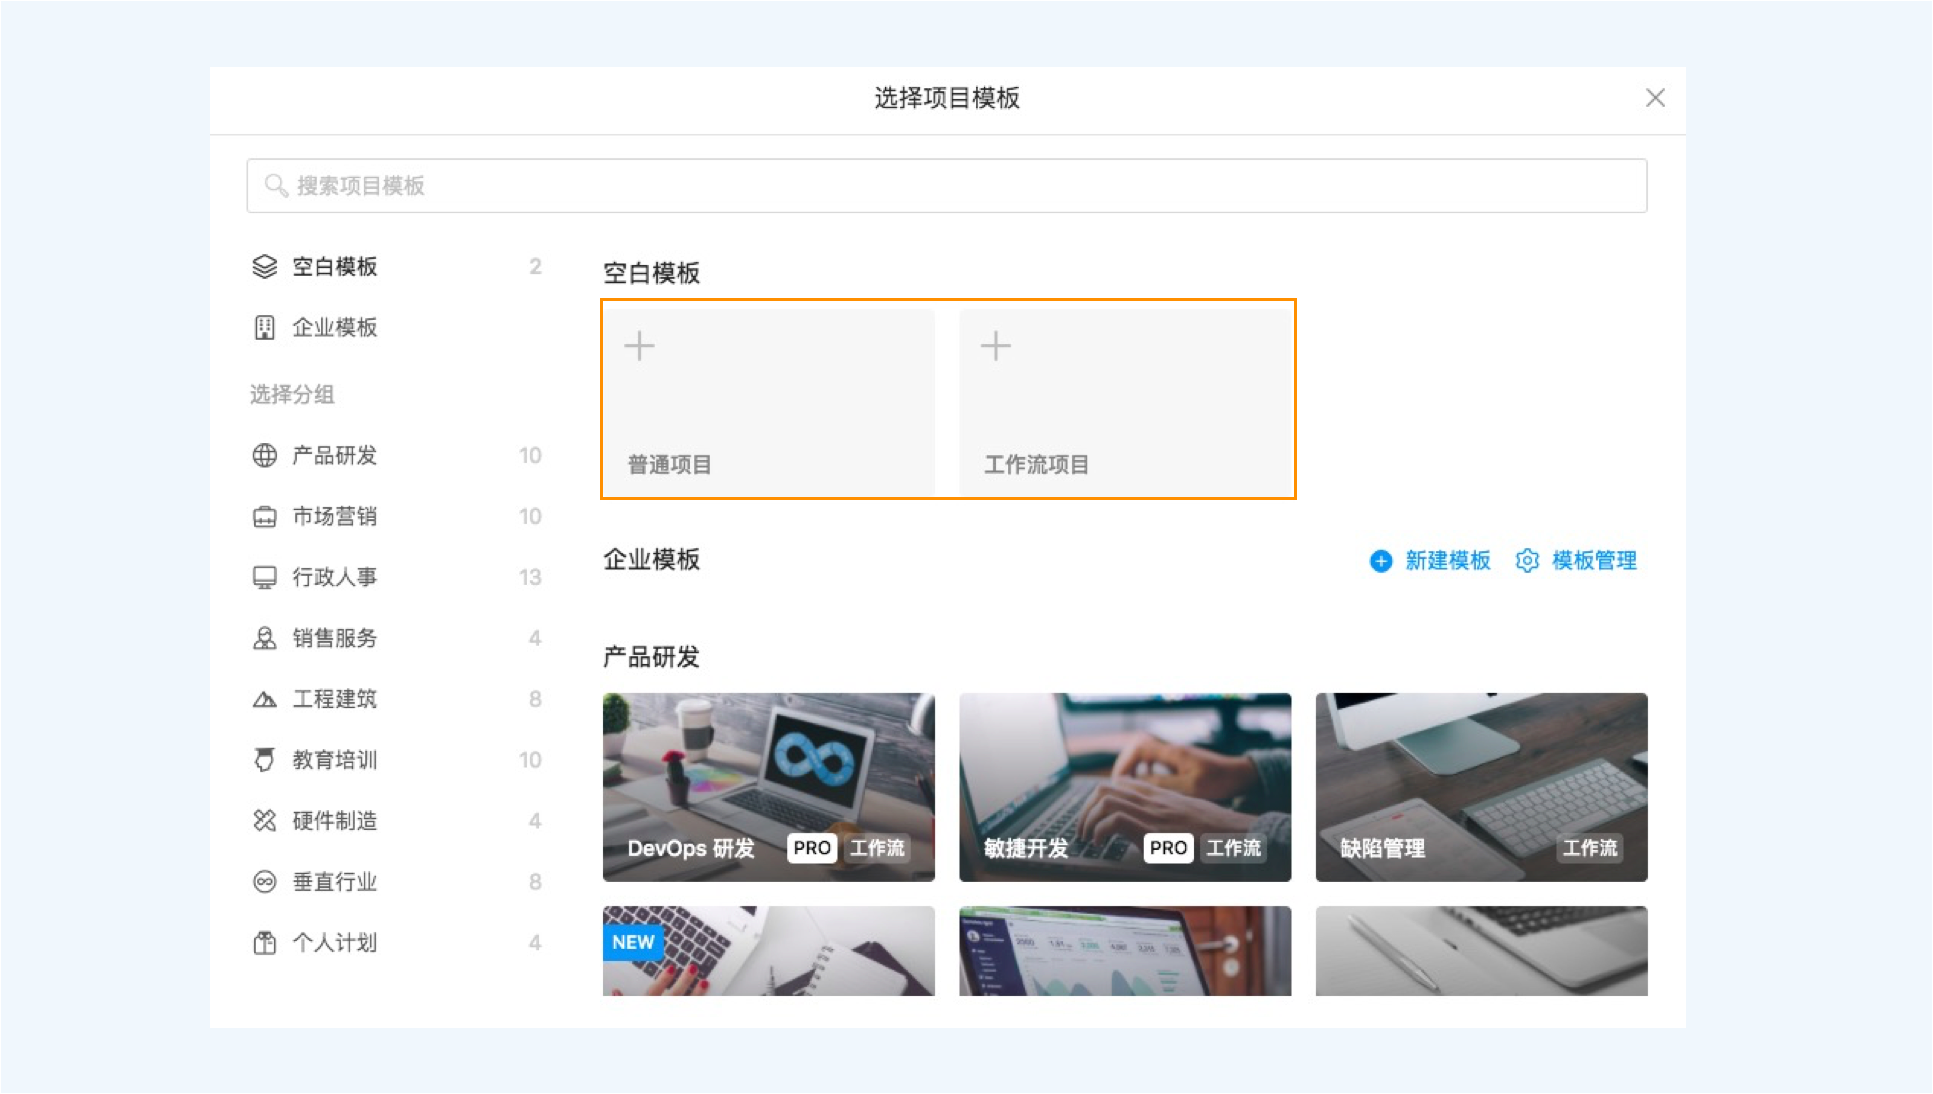Focus the 搜索项目模板 search field

(946, 186)
